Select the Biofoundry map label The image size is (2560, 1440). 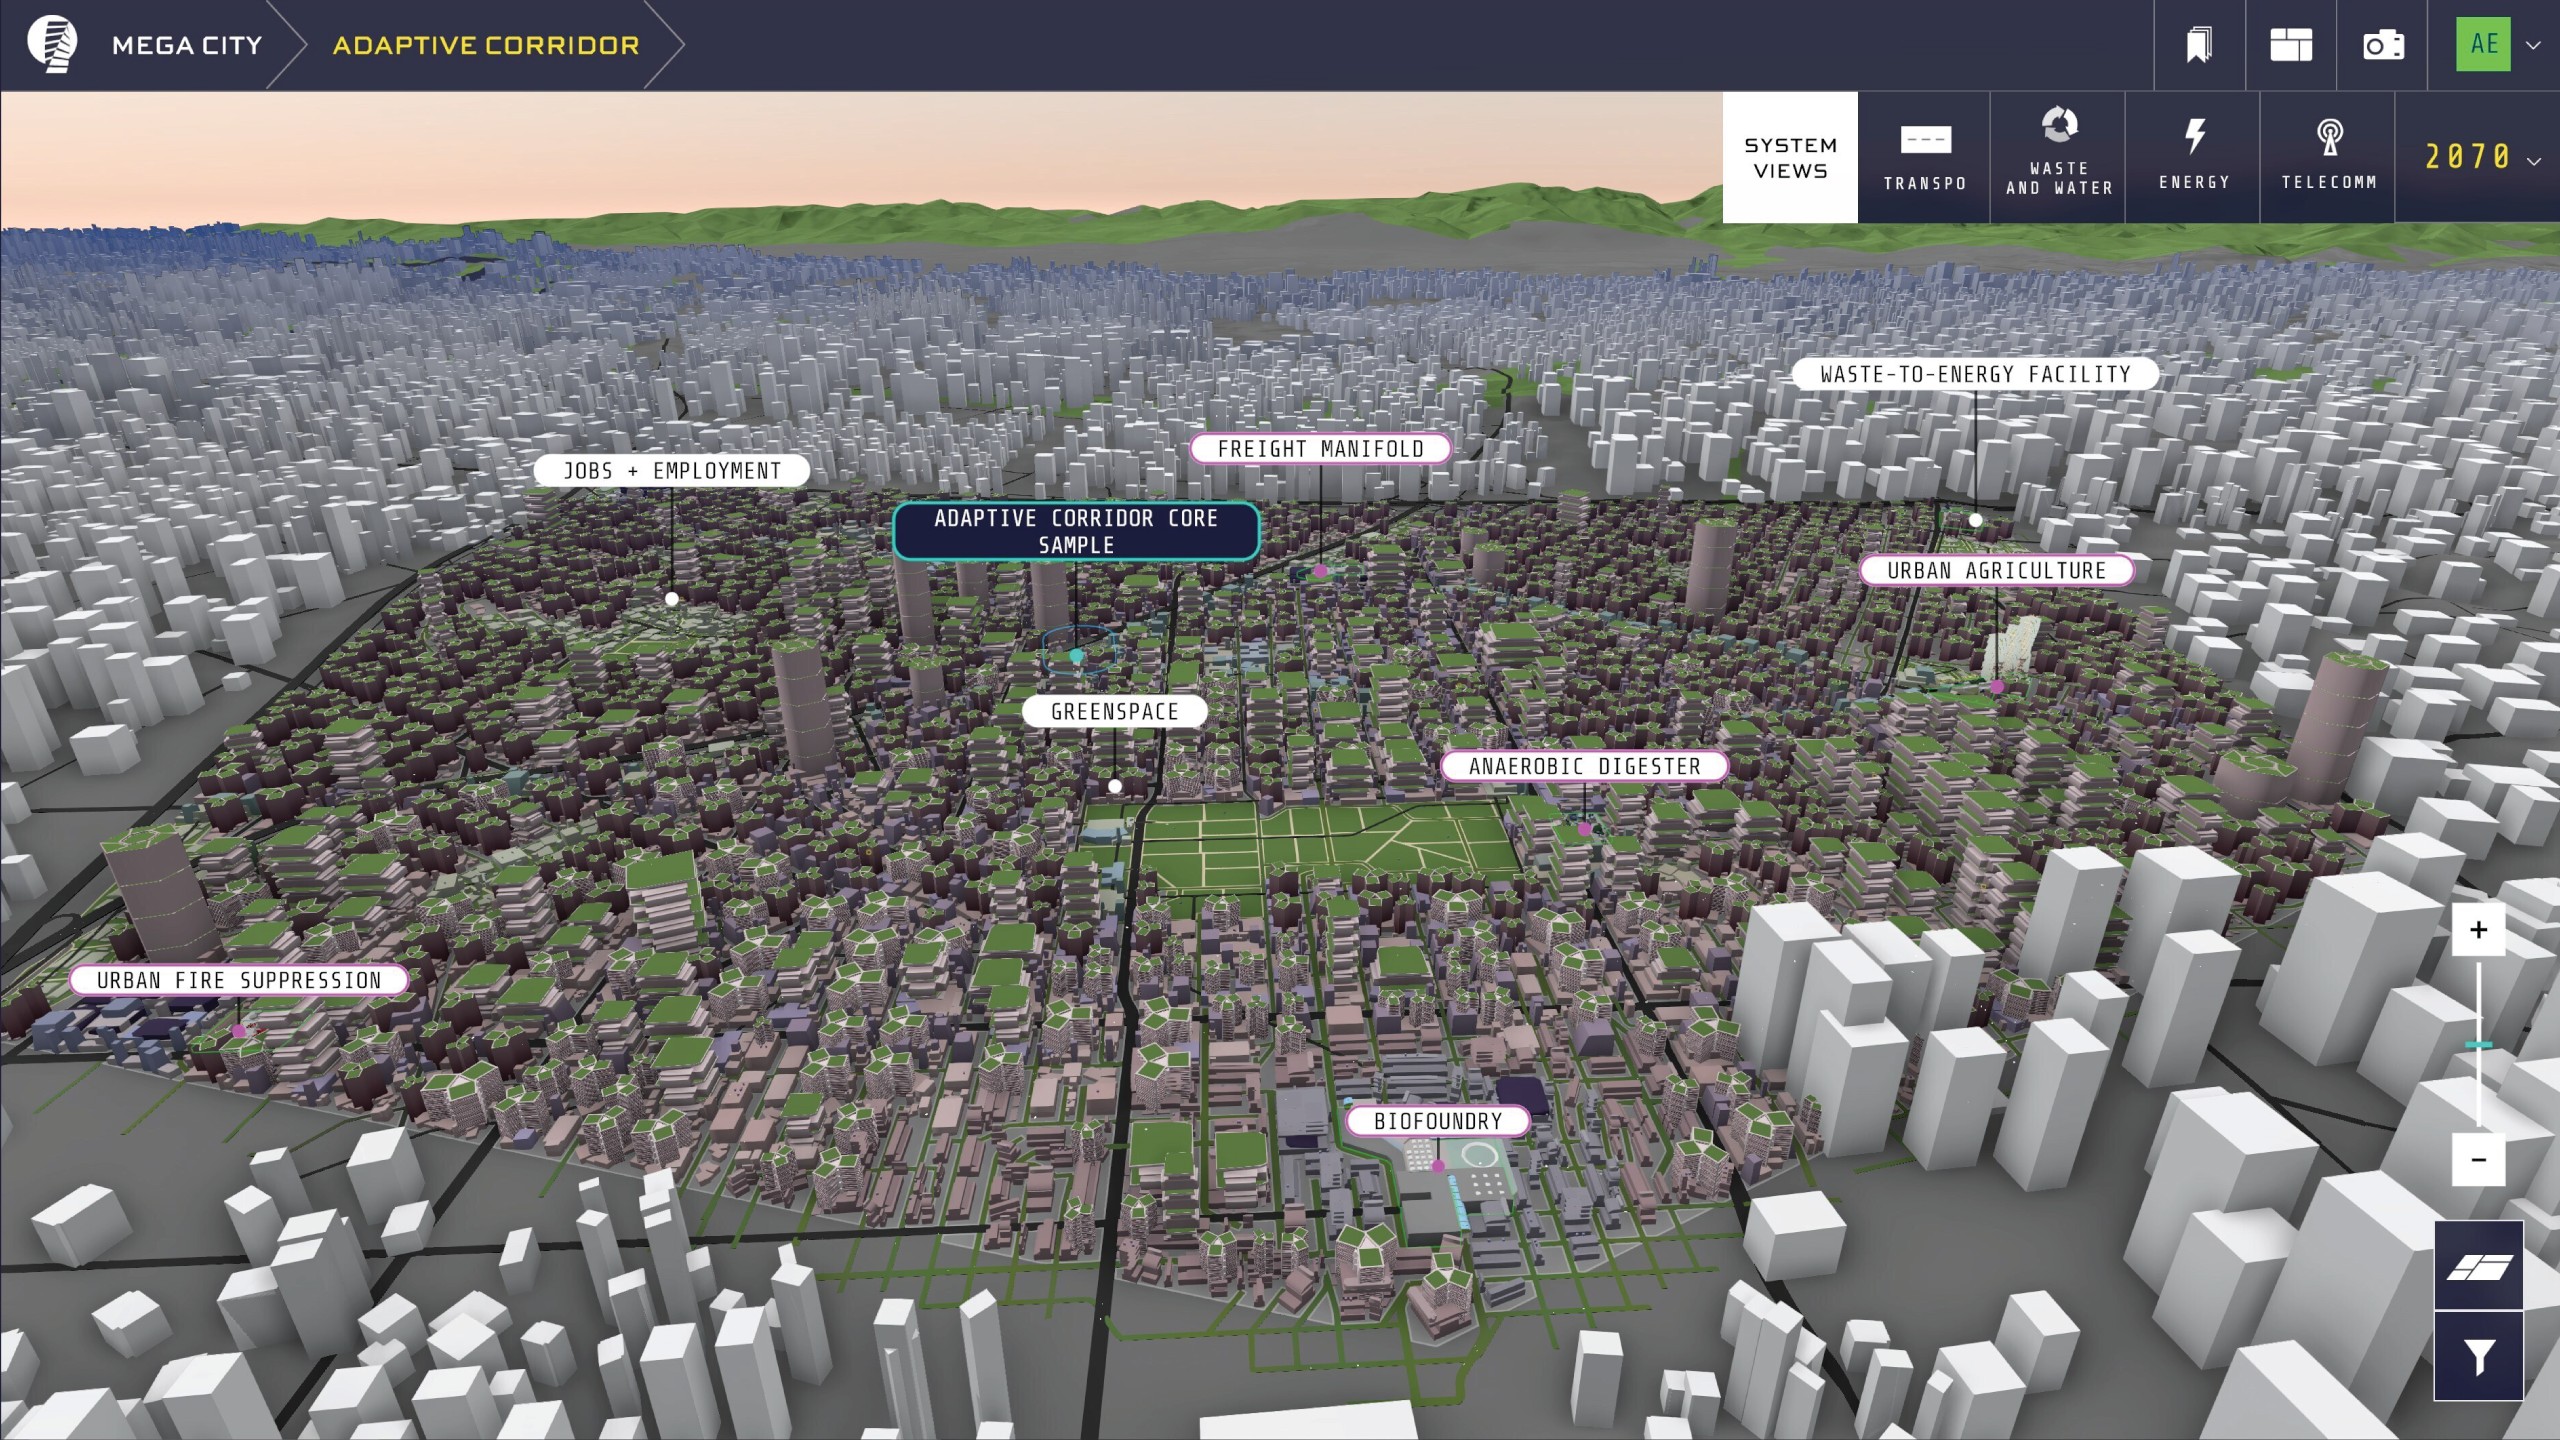click(1437, 1121)
